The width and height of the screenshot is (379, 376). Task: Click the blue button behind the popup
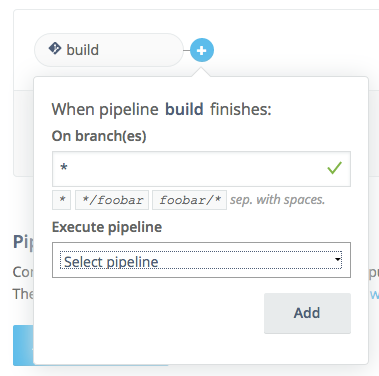[x=23, y=345]
